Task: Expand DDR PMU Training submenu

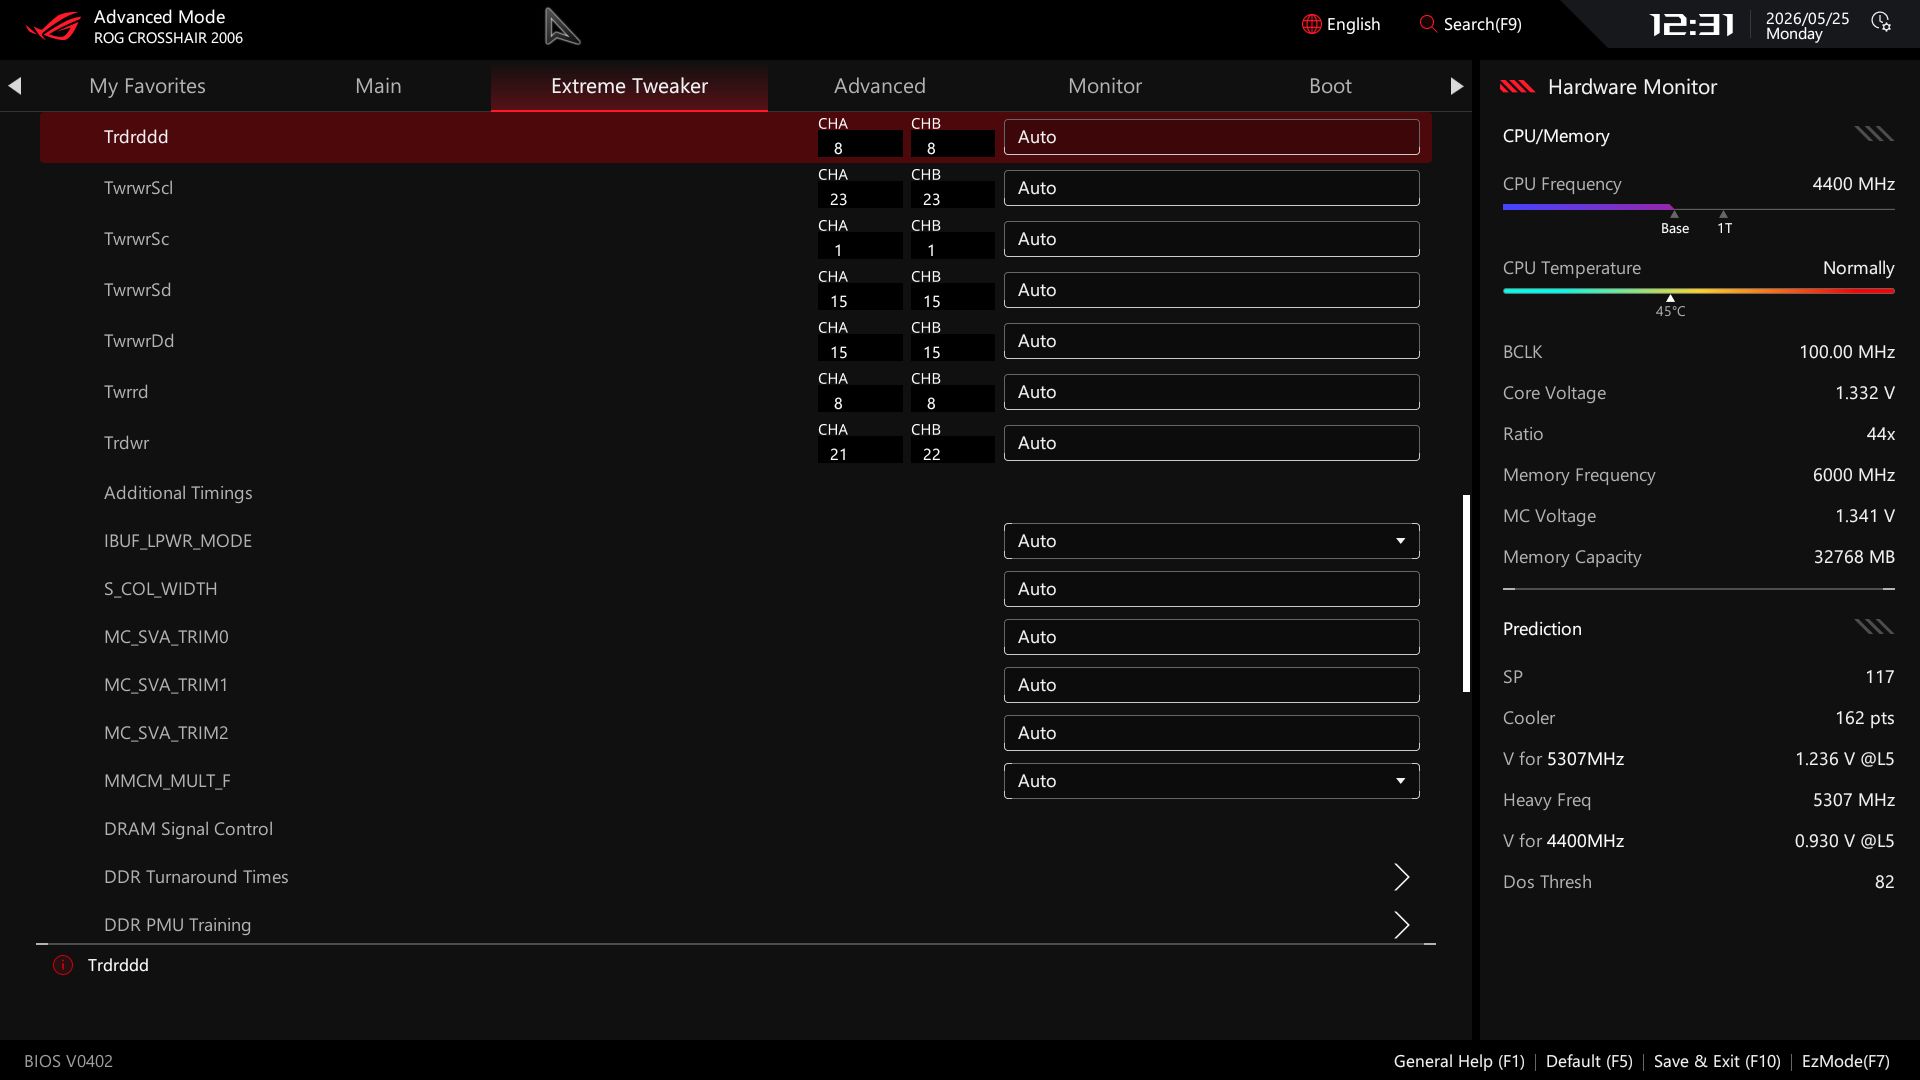Action: 1402,925
